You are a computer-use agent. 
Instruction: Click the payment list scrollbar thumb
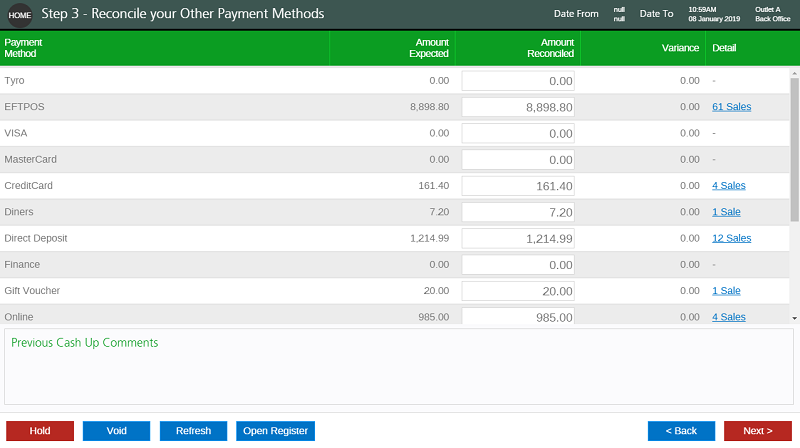794,150
